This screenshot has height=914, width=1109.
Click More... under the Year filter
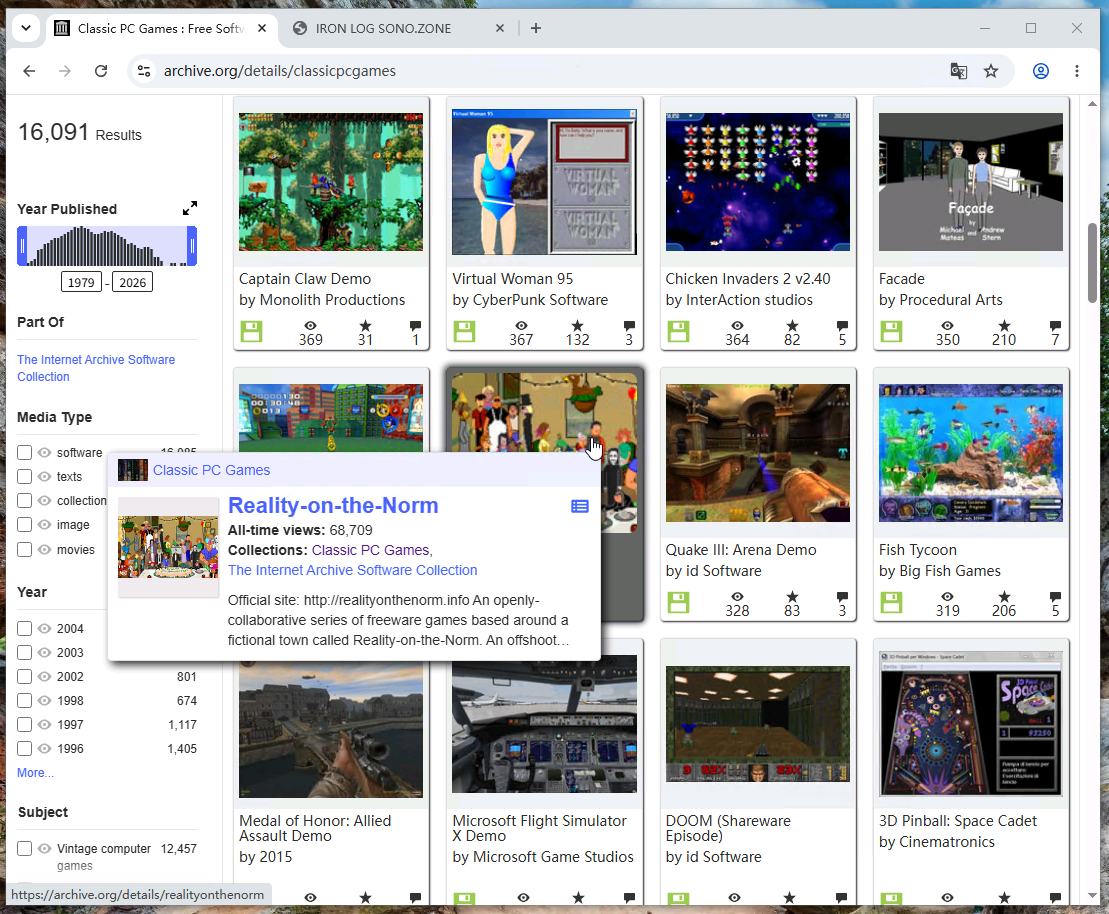coord(35,773)
